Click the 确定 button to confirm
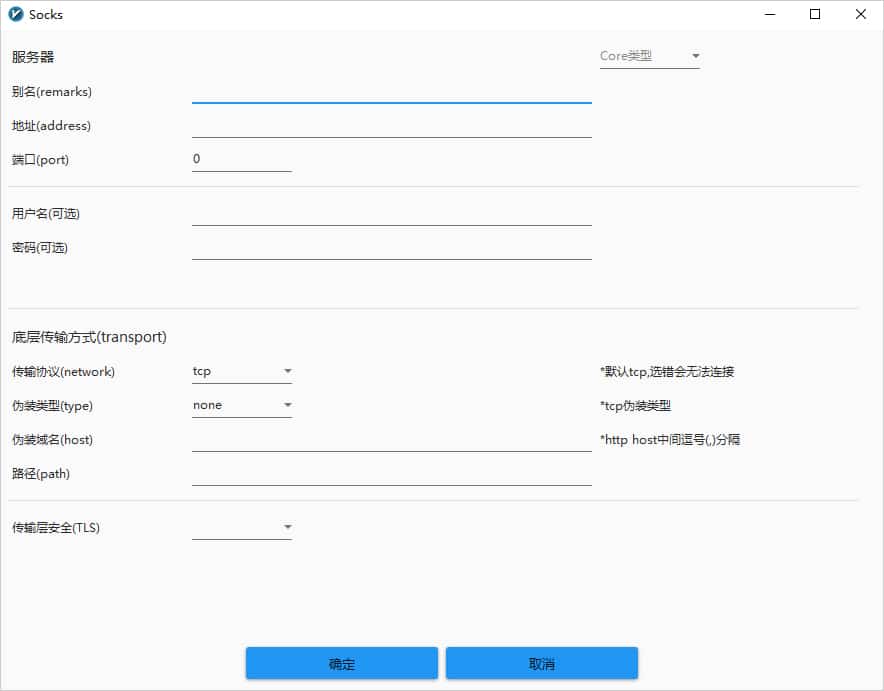The height and width of the screenshot is (691, 884). point(341,662)
